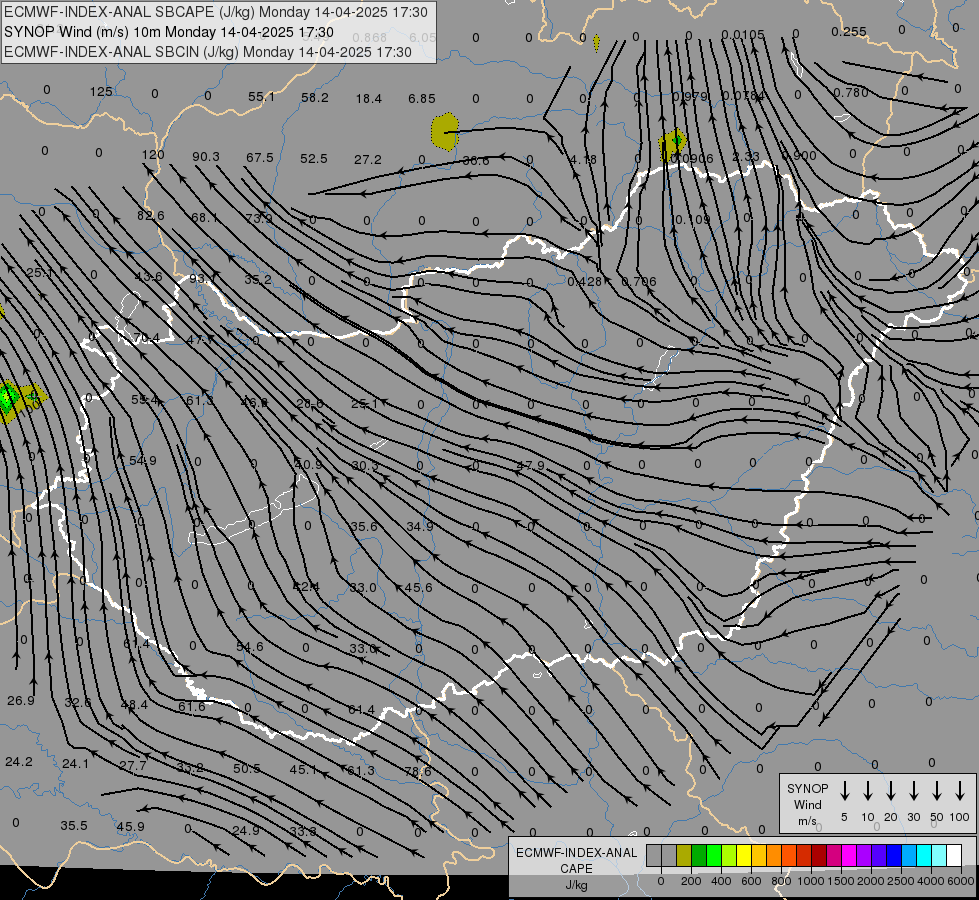Click the SYNOP label in the wind legend
Screen dimensions: 979x900
pos(807,788)
